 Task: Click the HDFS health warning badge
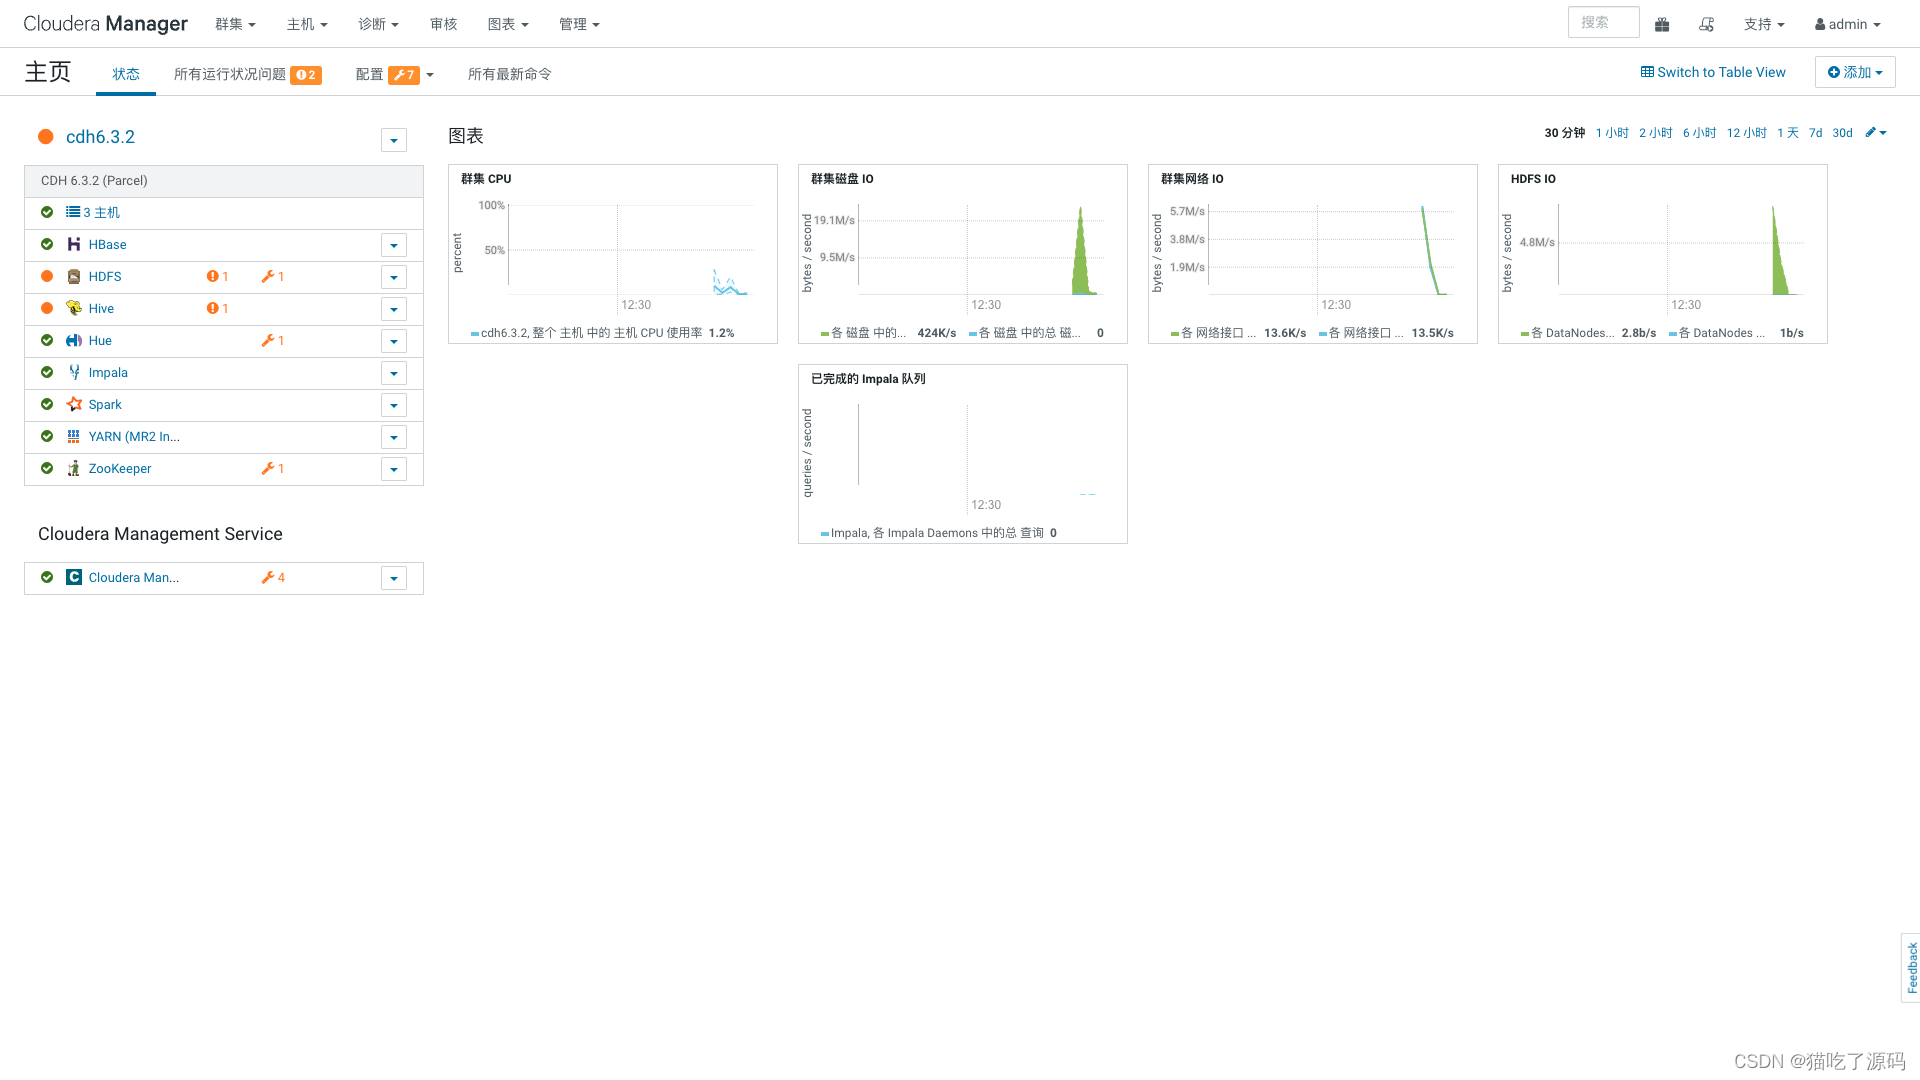click(217, 277)
